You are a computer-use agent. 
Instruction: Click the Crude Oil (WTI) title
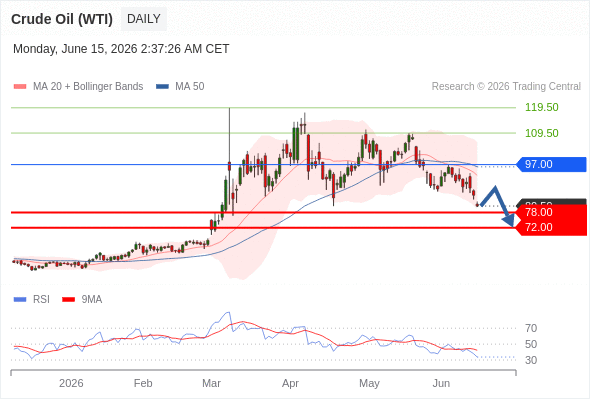click(62, 19)
